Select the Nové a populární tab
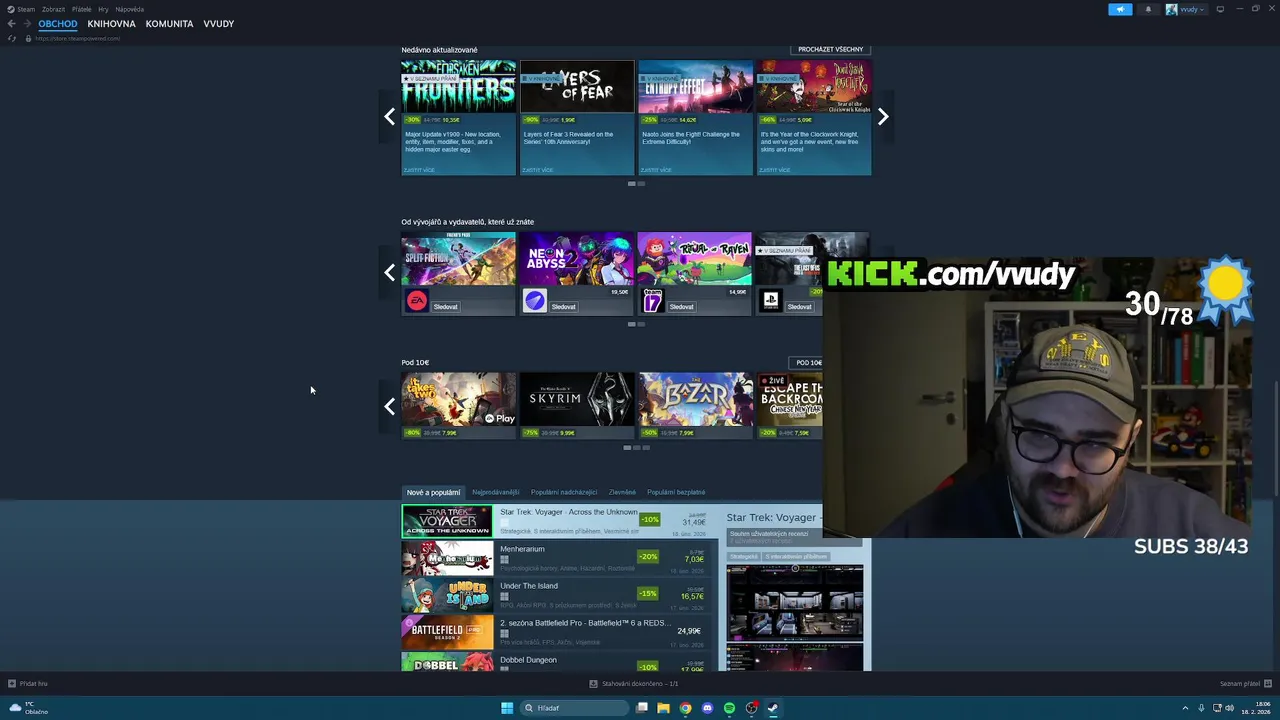1280x720 pixels. pyautogui.click(x=433, y=492)
